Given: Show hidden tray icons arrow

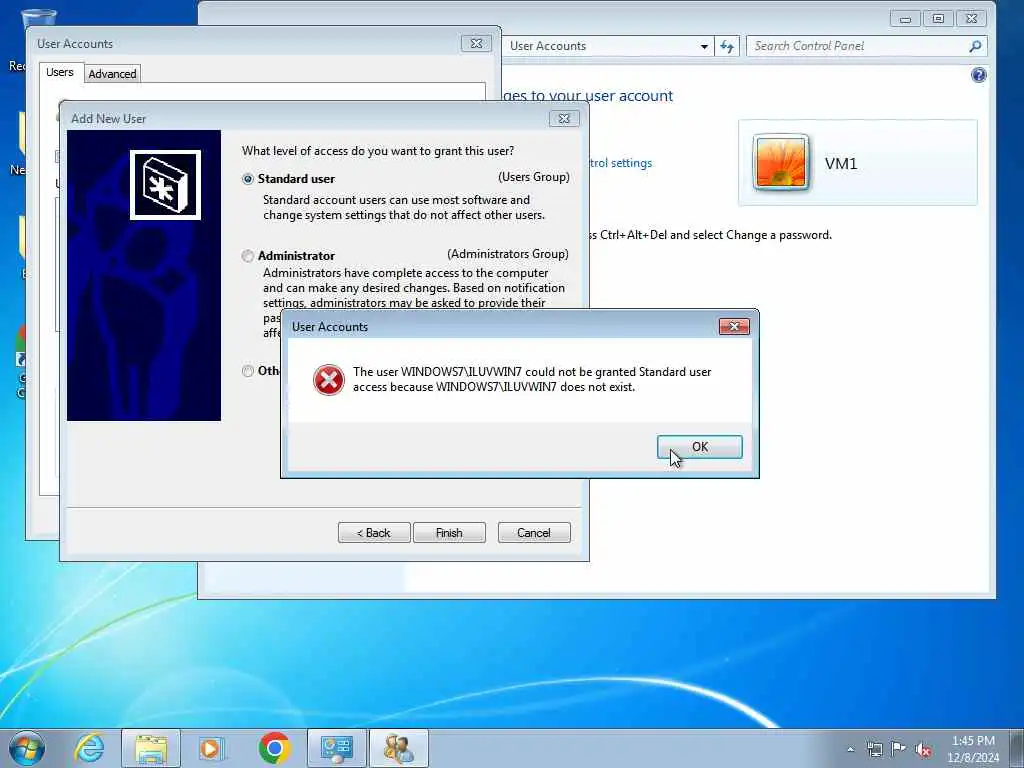Looking at the screenshot, I should coord(850,749).
